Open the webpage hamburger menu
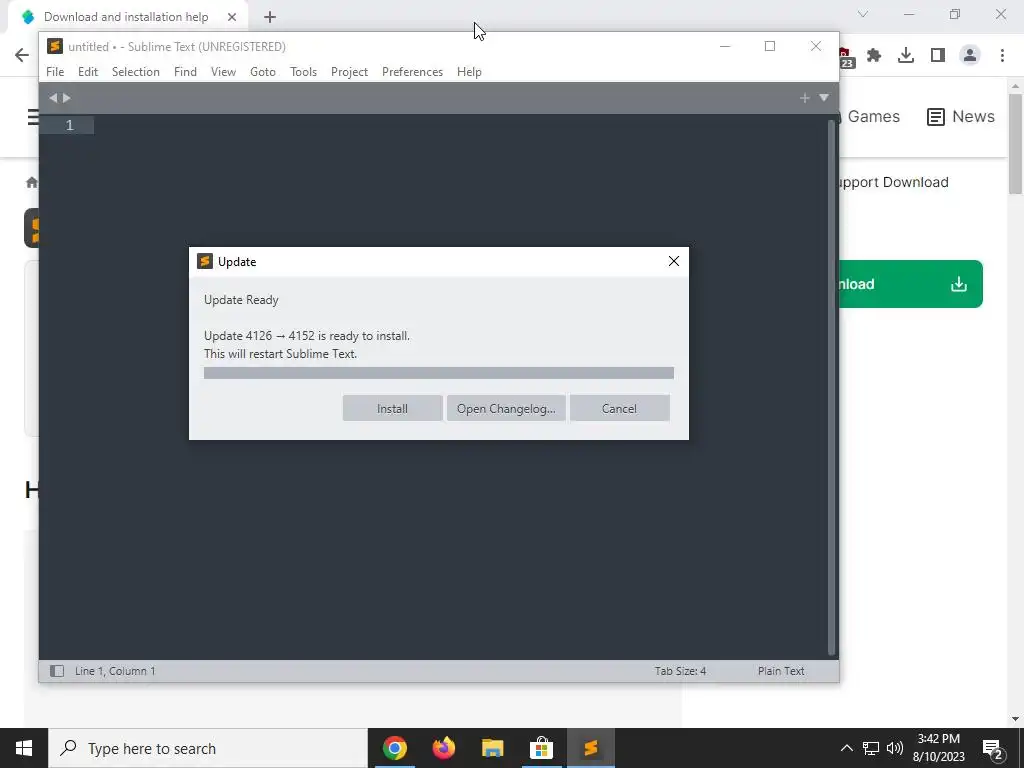The height and width of the screenshot is (768, 1024). pyautogui.click(x=33, y=117)
